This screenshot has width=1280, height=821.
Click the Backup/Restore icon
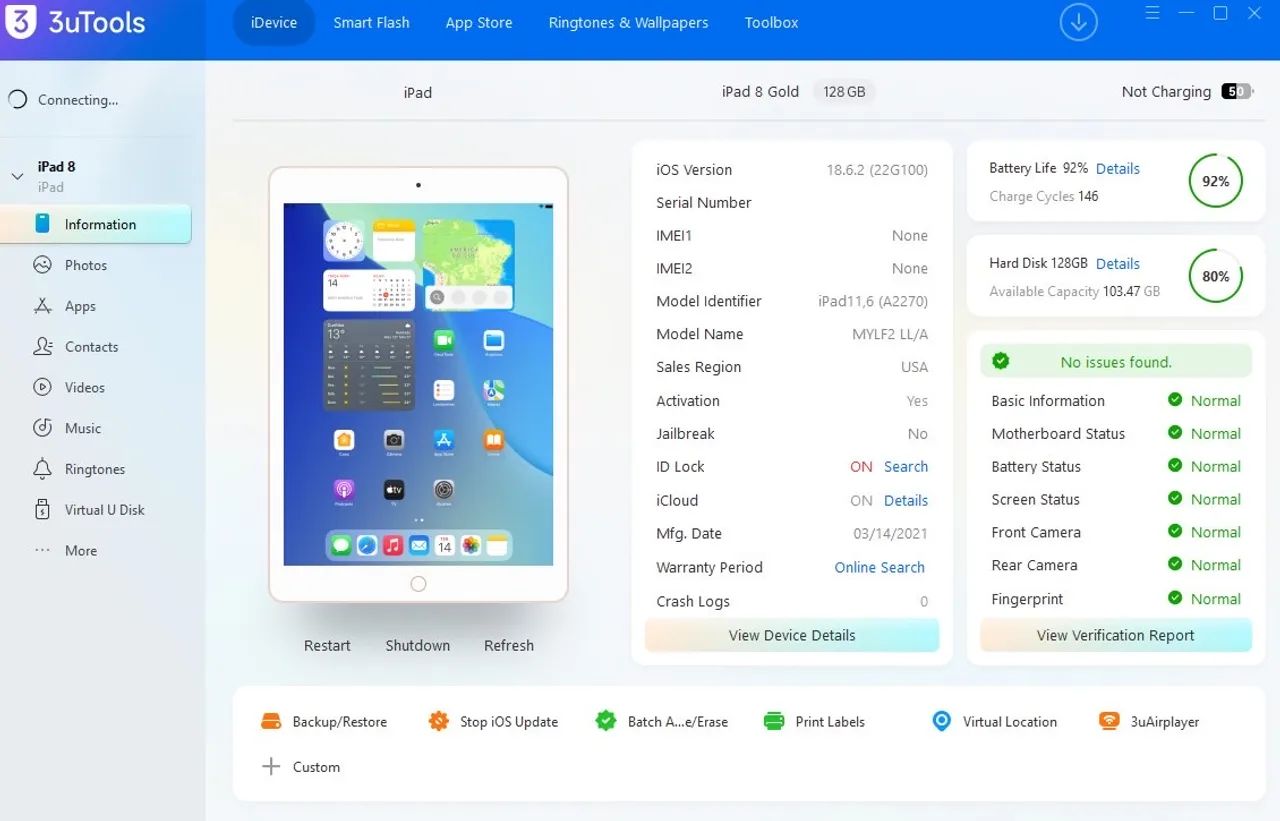pos(271,721)
